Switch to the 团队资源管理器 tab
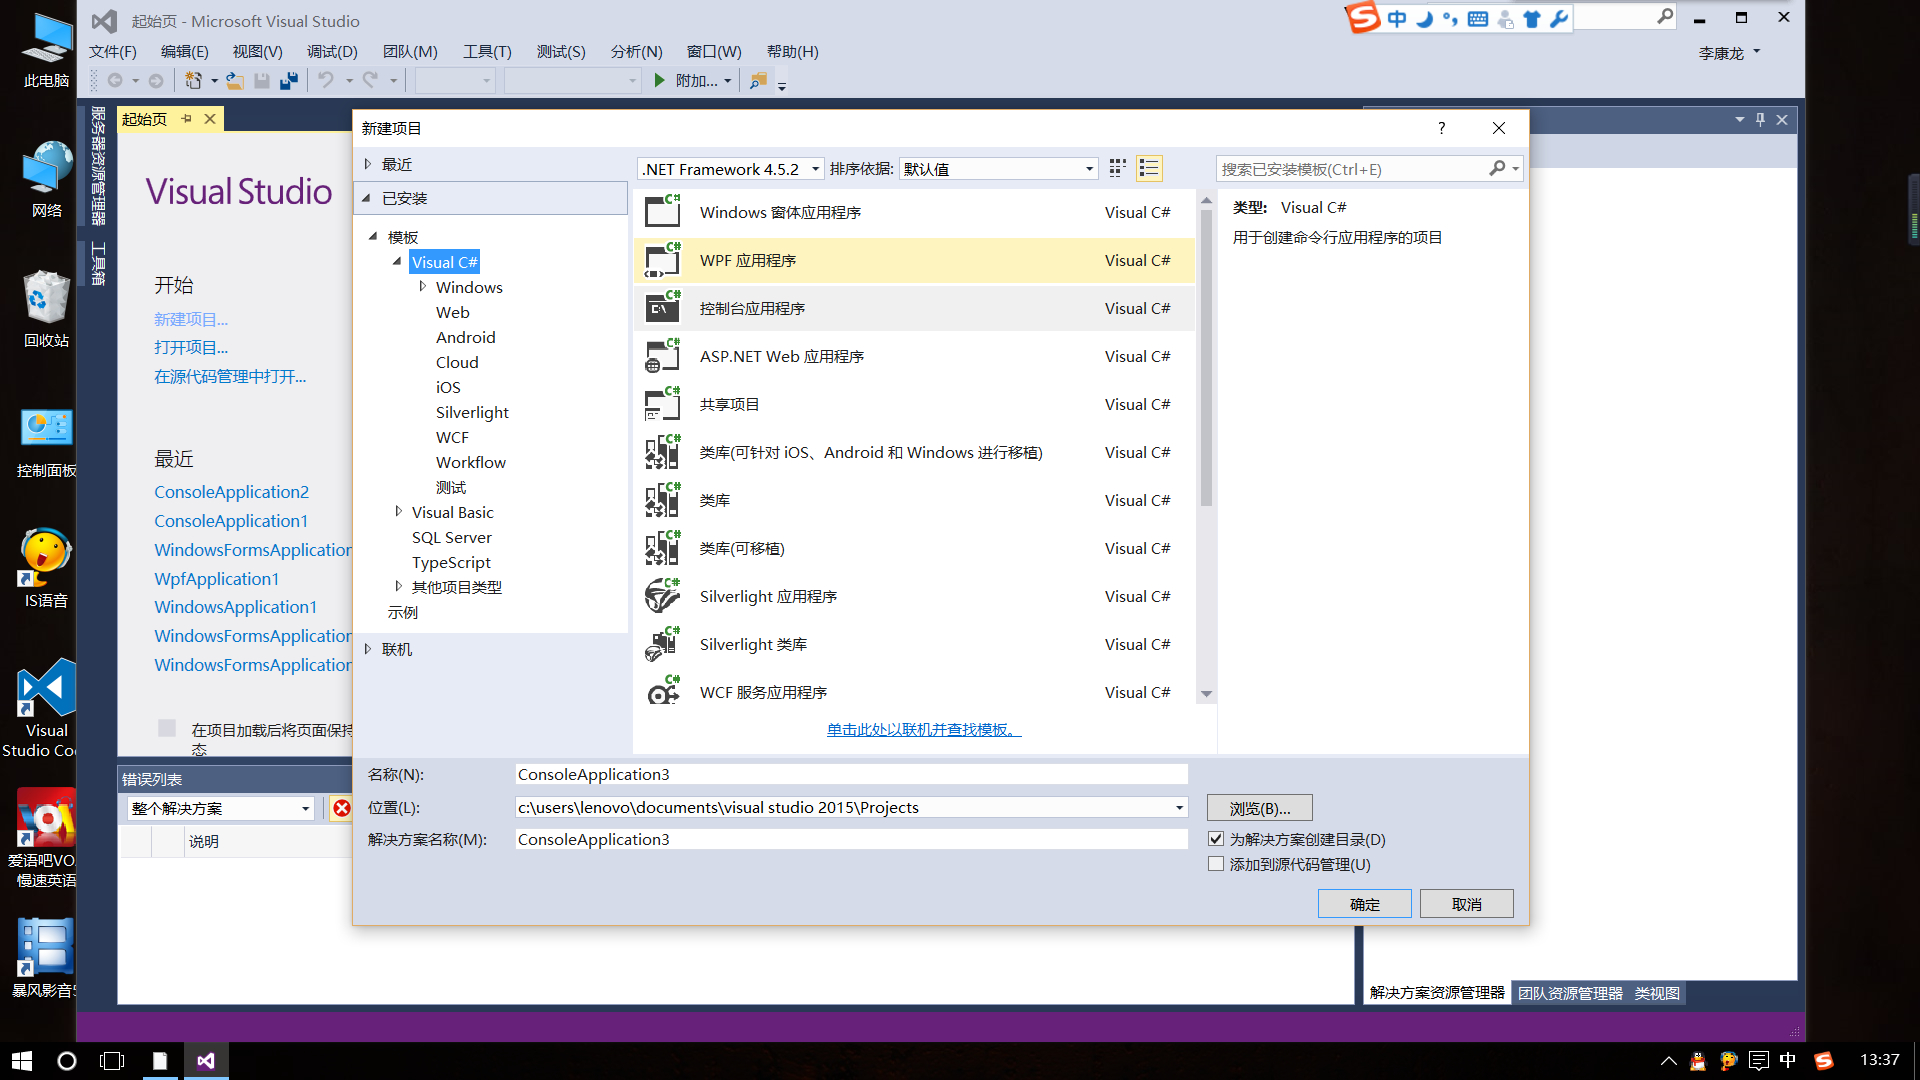Image resolution: width=1920 pixels, height=1080 pixels. pyautogui.click(x=1570, y=993)
